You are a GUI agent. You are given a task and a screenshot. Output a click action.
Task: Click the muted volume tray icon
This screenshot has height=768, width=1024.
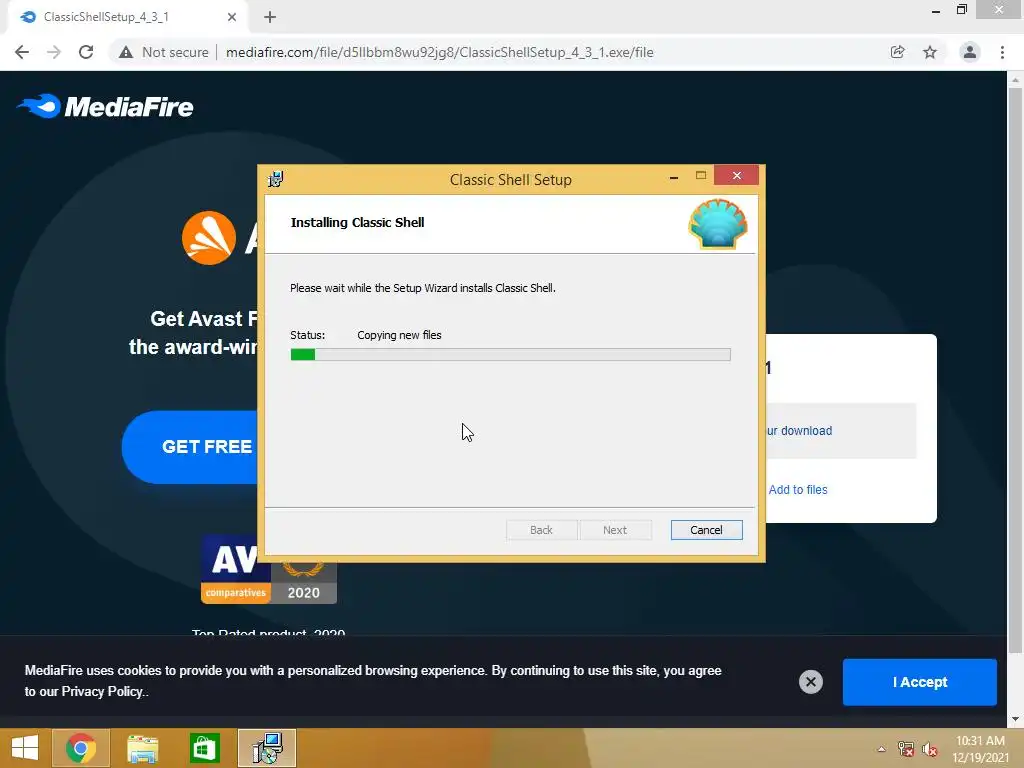point(930,749)
